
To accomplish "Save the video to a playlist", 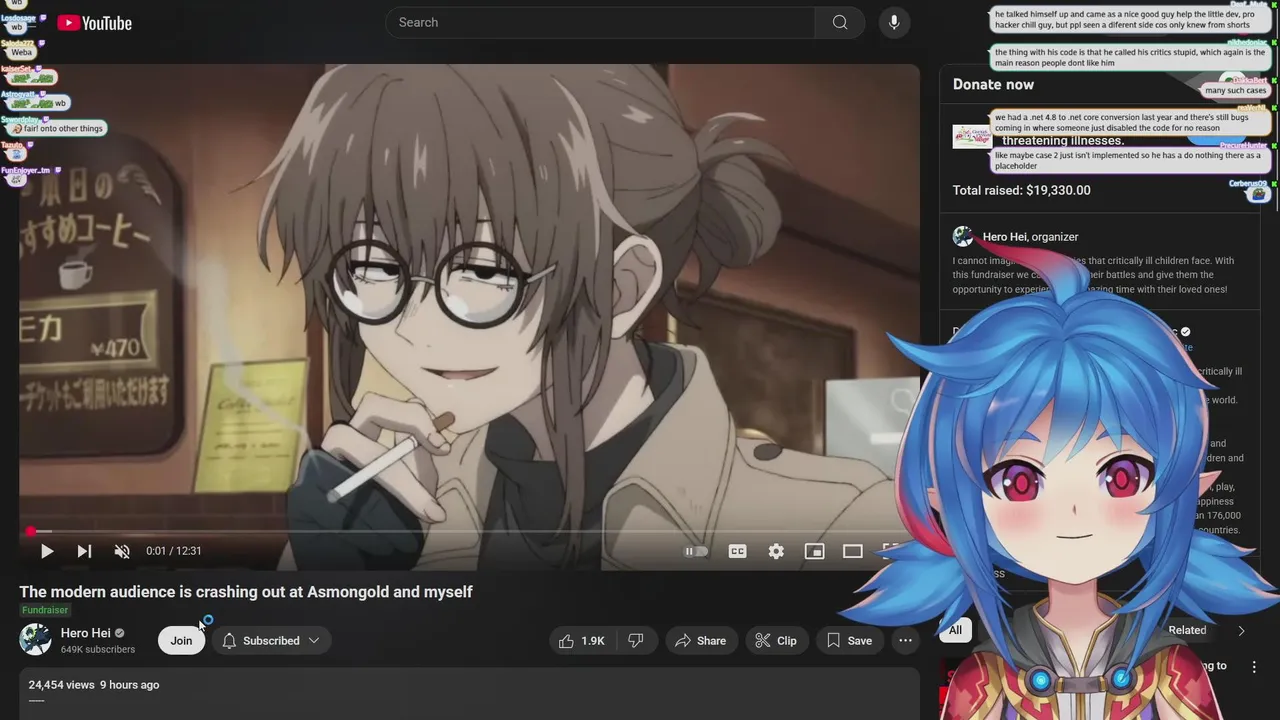I will click(850, 641).
